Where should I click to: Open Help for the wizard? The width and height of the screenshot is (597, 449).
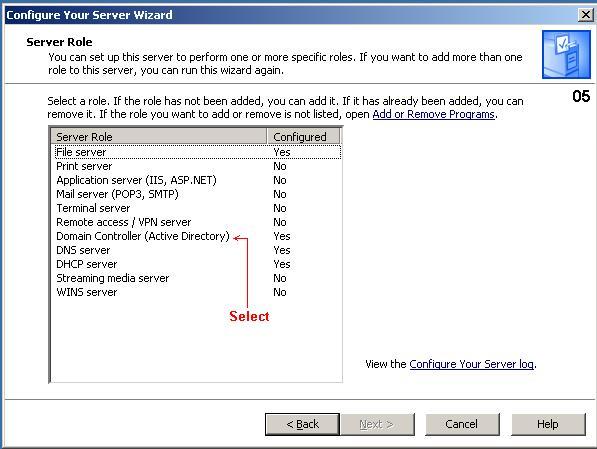tap(548, 424)
